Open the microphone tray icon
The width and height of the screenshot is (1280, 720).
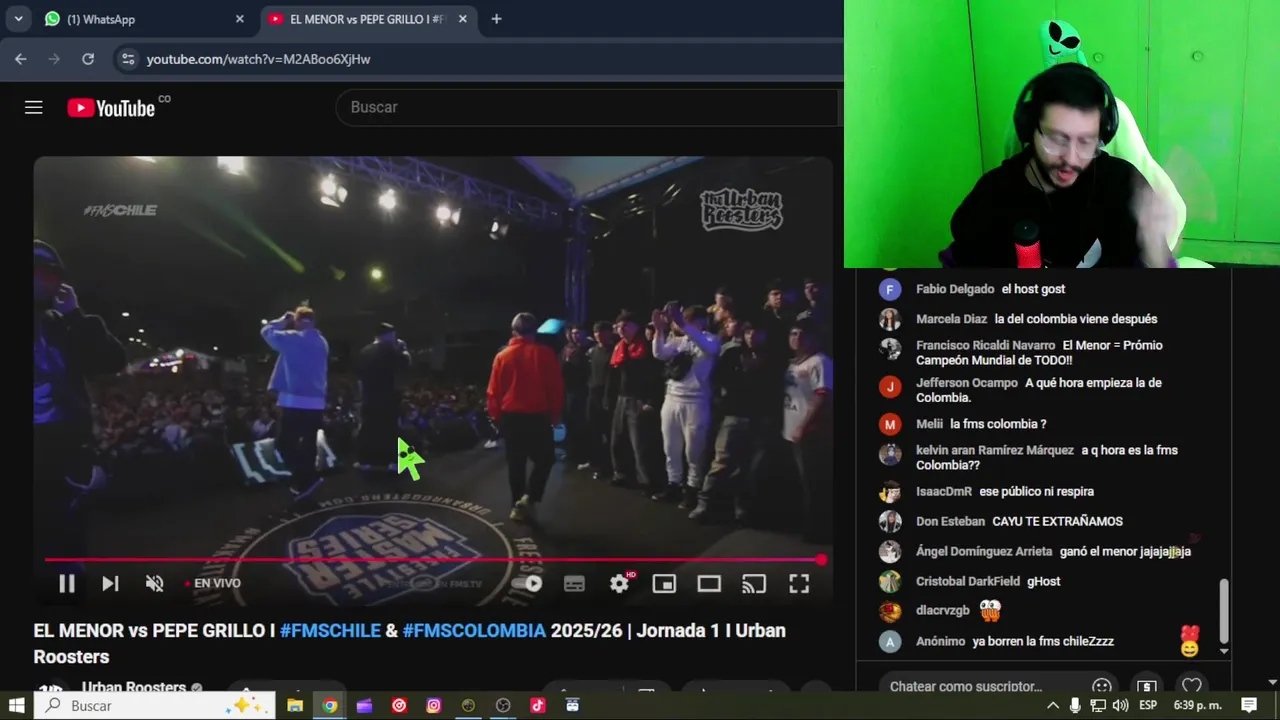[x=1075, y=705]
